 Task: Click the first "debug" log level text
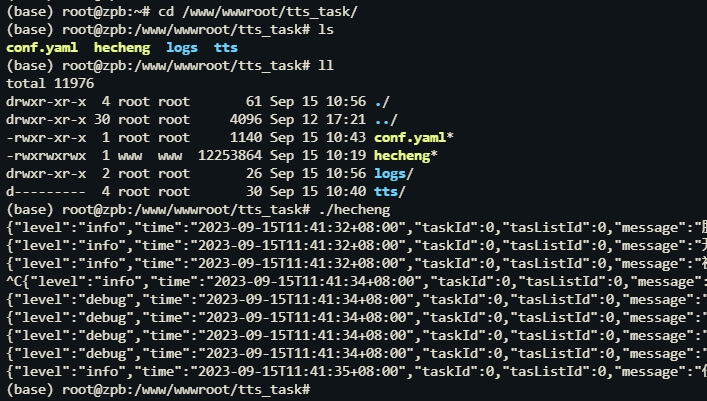click(106, 300)
